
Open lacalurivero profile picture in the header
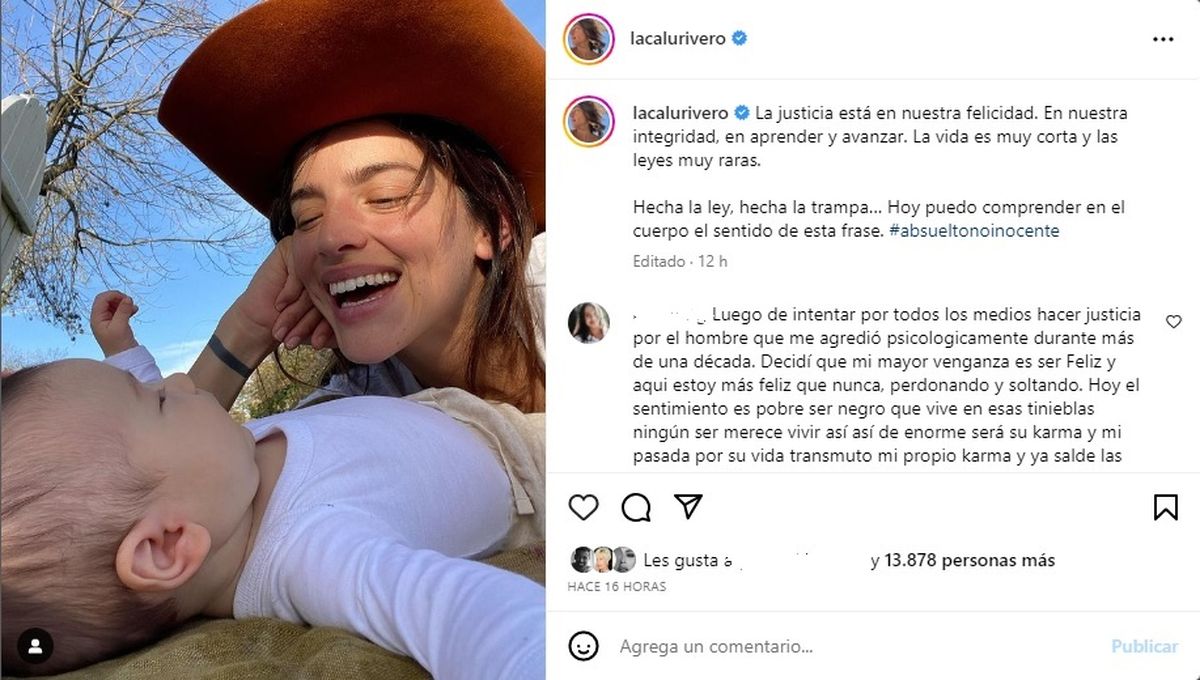coord(588,39)
